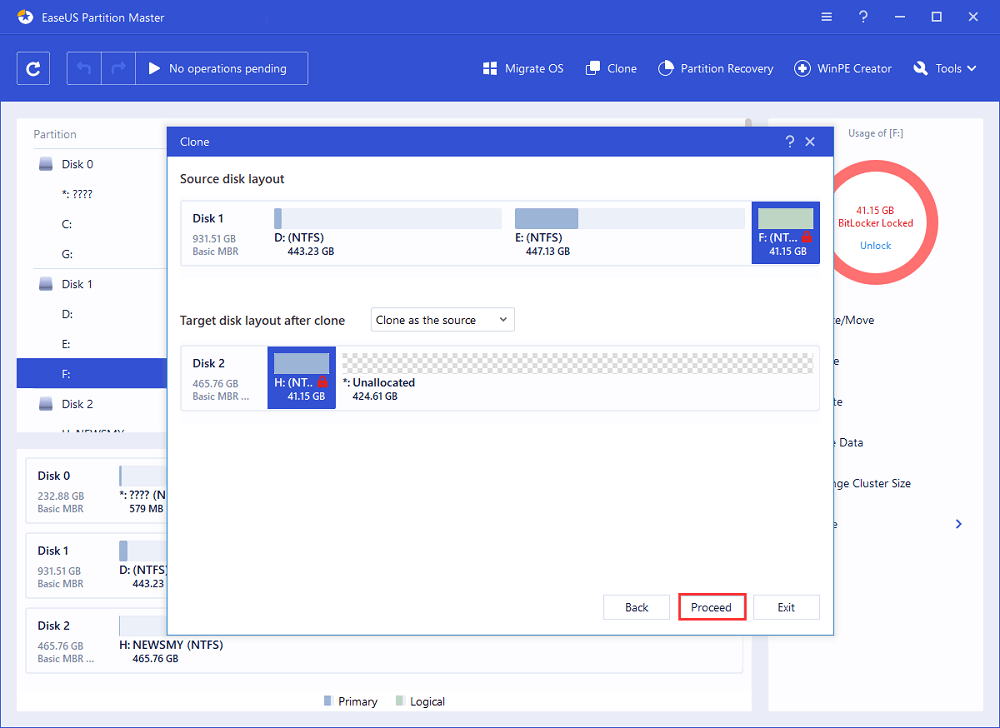Expand more operations right chevron arrow

point(959,524)
